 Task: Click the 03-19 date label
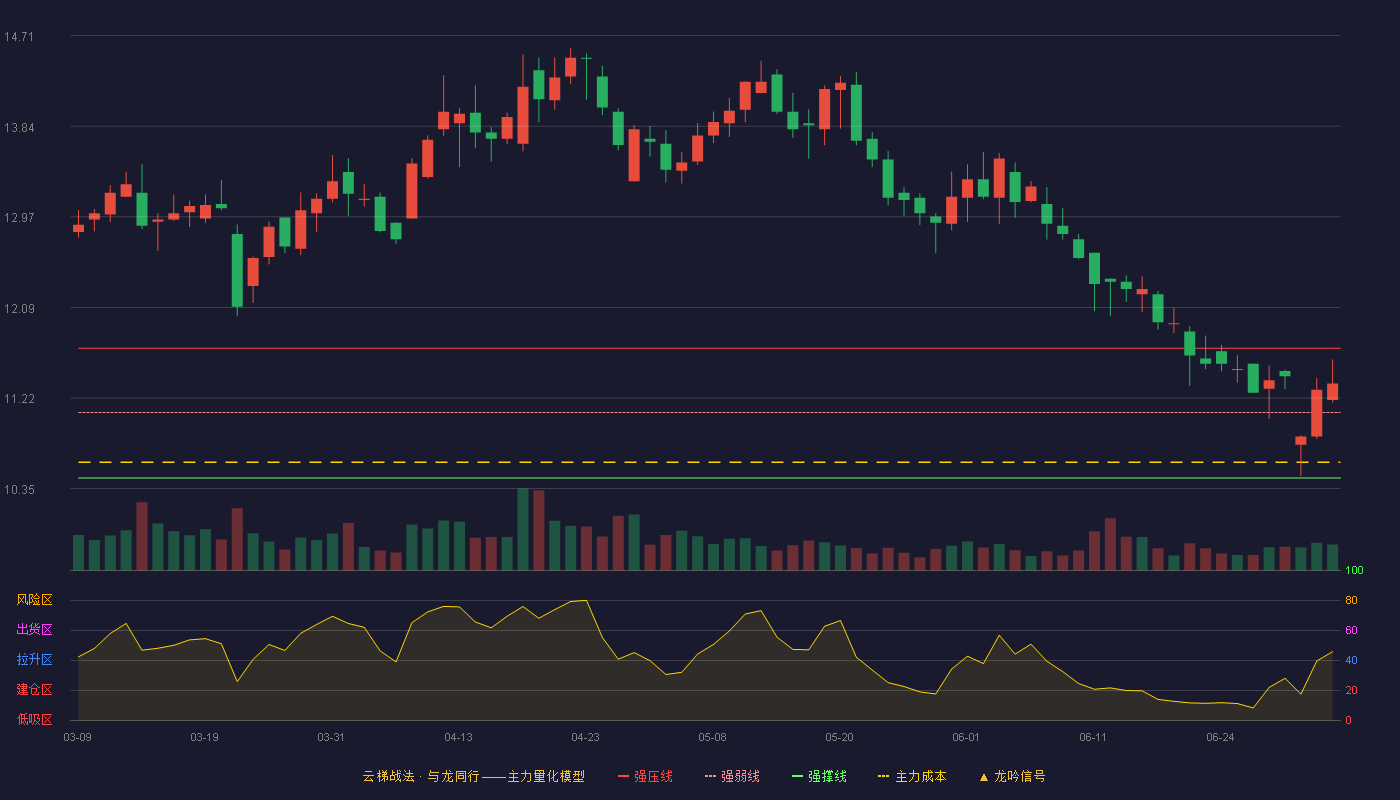[x=204, y=737]
